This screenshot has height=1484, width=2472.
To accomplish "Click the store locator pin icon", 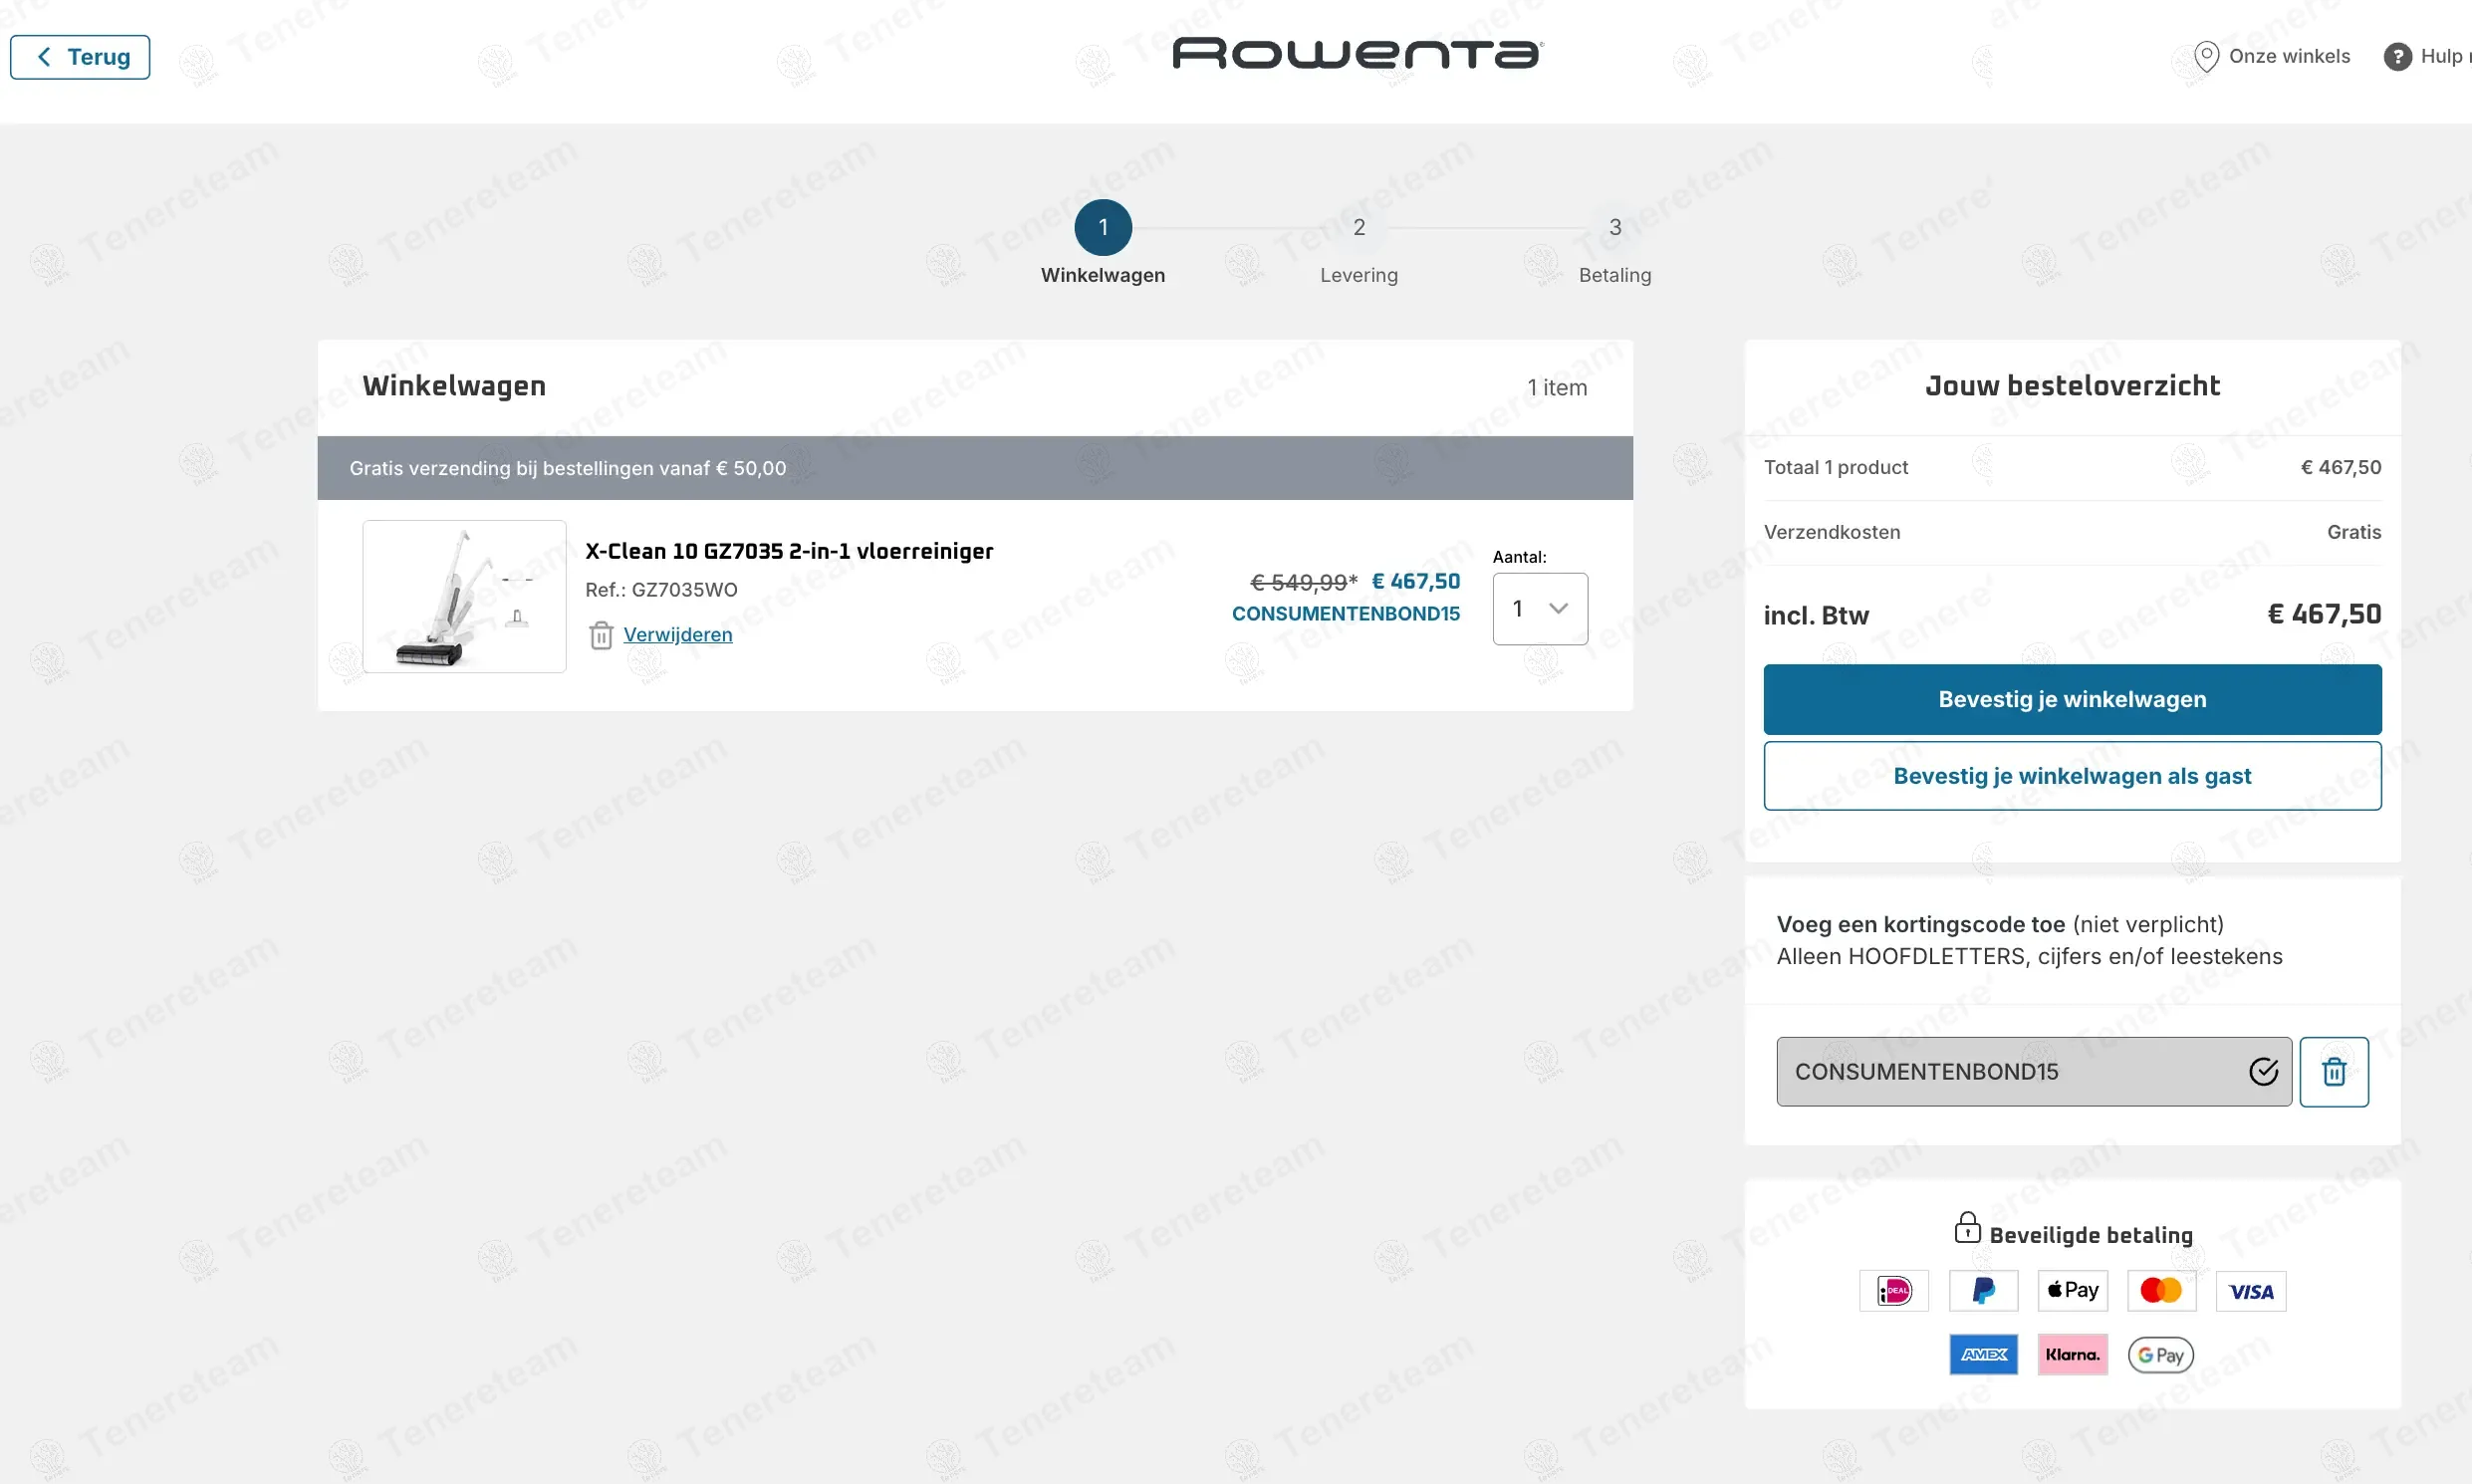I will [2206, 57].
